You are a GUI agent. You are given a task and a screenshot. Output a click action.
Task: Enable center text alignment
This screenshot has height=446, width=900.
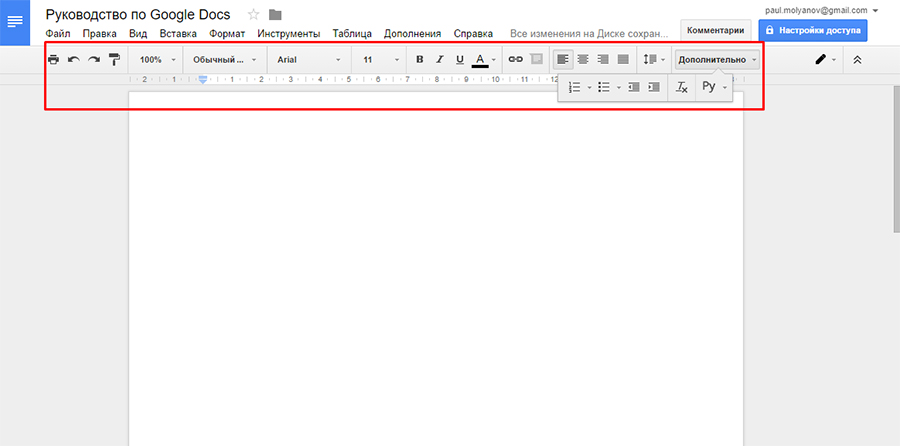click(582, 60)
